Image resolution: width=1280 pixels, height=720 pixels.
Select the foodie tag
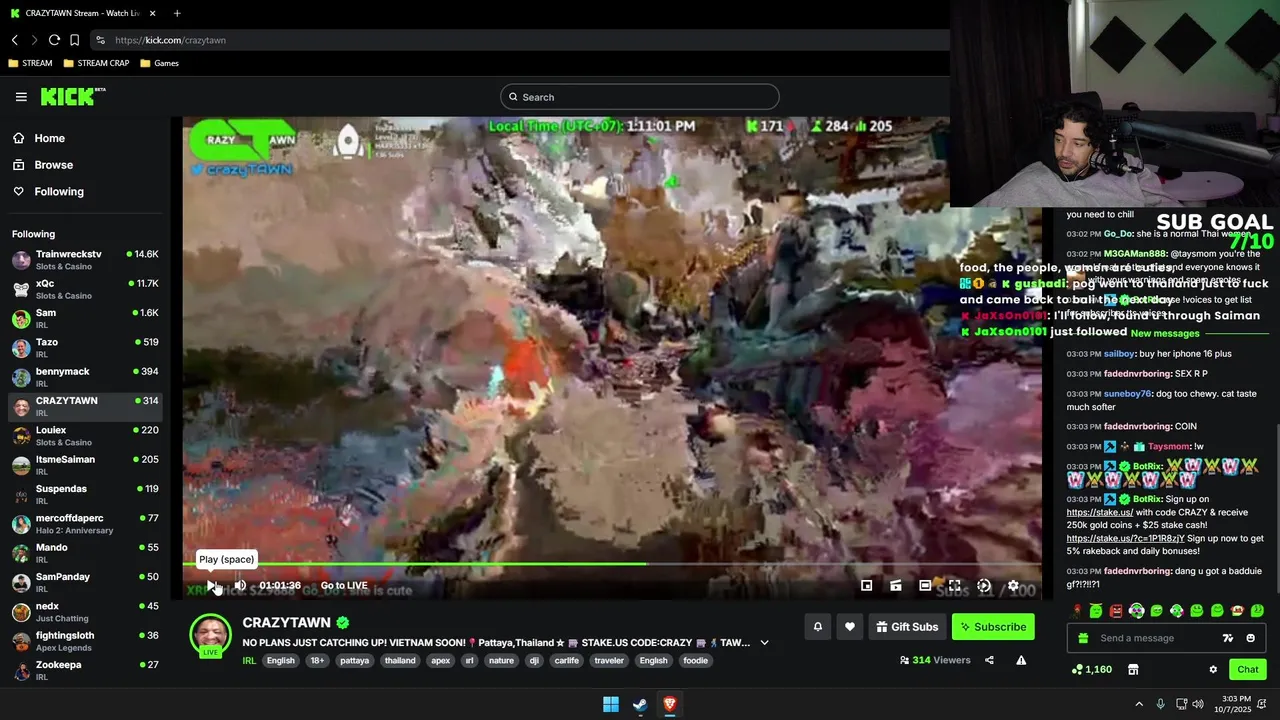695,661
